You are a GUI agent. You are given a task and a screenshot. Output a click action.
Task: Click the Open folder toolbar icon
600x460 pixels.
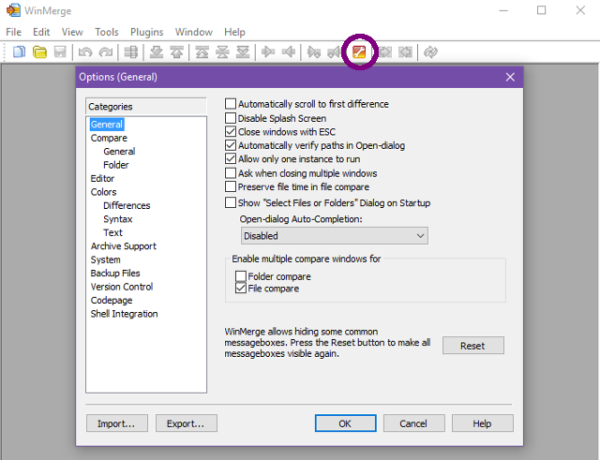click(x=40, y=51)
